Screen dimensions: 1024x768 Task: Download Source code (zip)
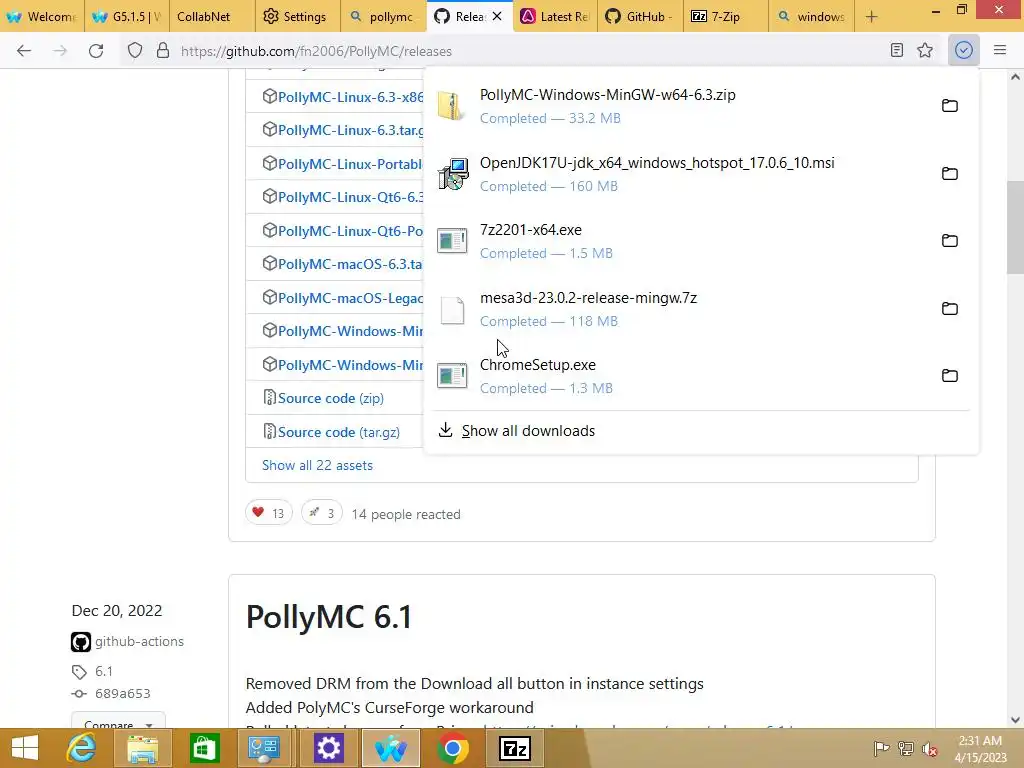pyautogui.click(x=330, y=398)
